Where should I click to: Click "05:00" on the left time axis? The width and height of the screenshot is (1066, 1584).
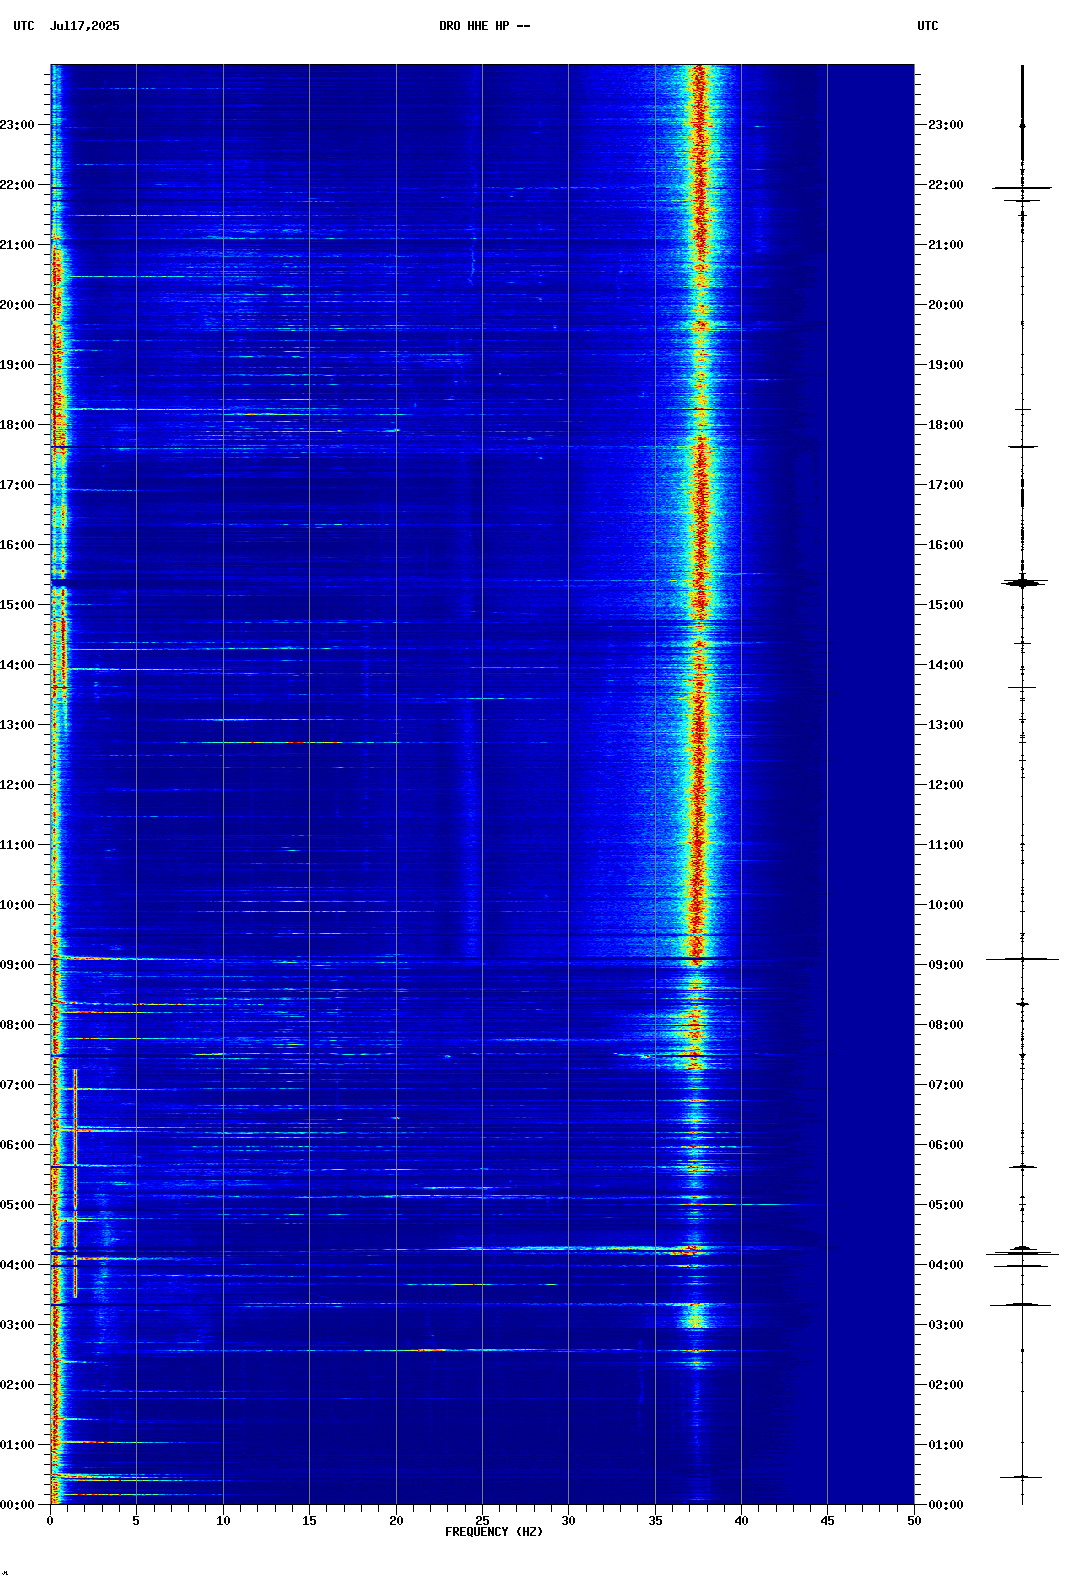[17, 1205]
